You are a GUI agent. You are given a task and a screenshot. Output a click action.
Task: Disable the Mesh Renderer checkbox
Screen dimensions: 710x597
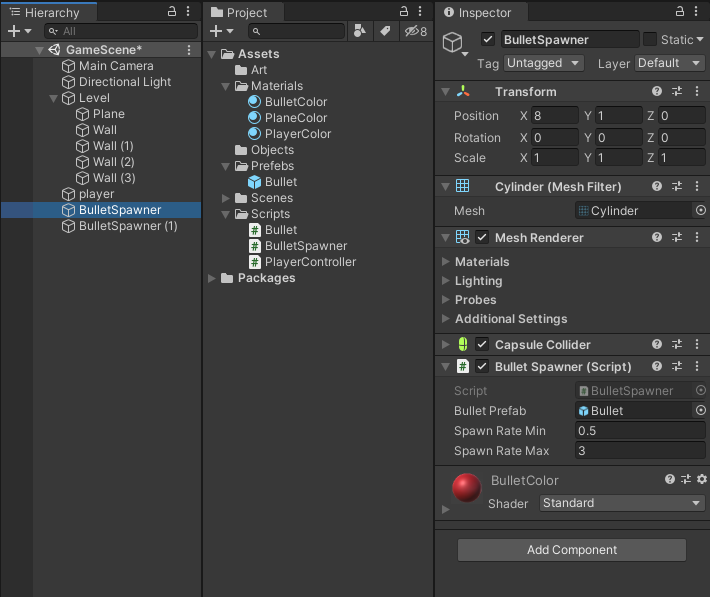[482, 237]
